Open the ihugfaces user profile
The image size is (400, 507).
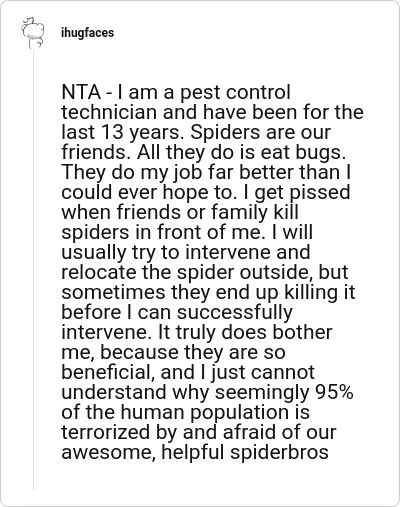(x=87, y=33)
